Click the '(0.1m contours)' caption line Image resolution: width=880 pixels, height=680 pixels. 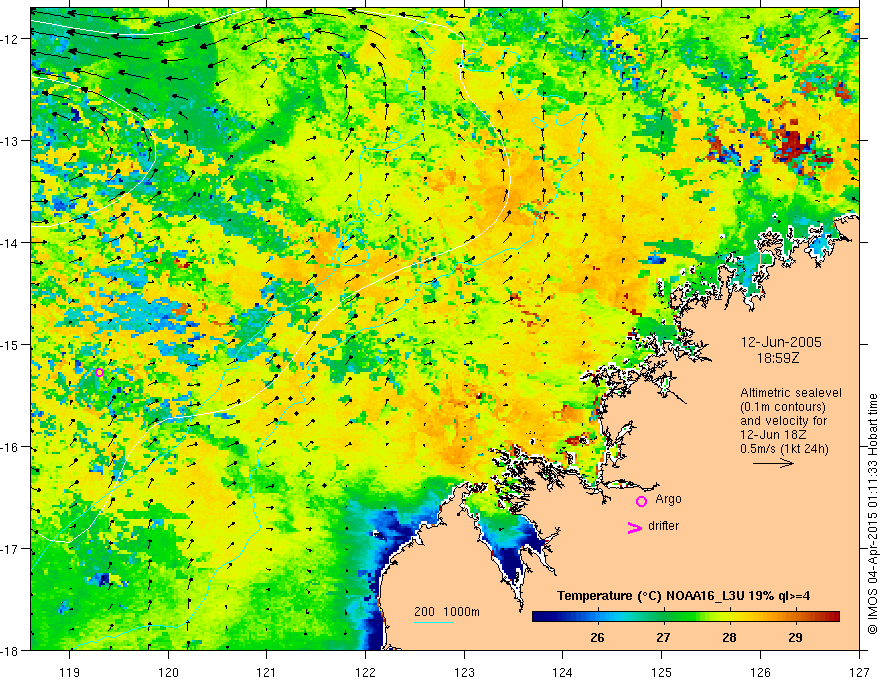pos(783,407)
